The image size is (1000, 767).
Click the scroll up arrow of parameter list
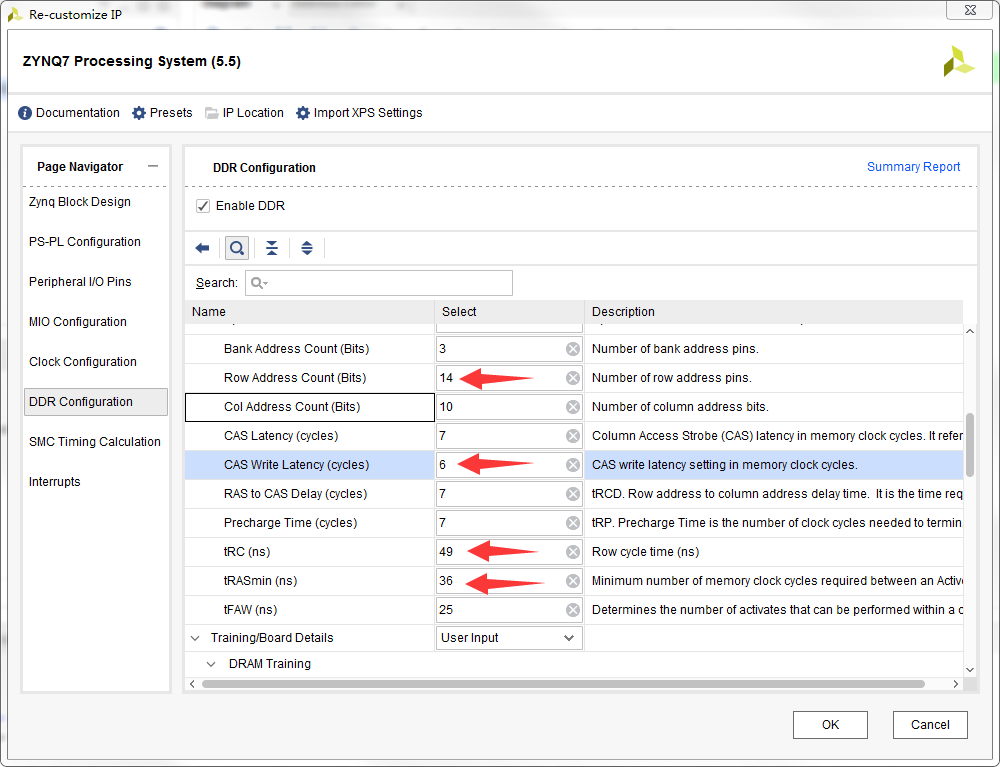(x=970, y=332)
